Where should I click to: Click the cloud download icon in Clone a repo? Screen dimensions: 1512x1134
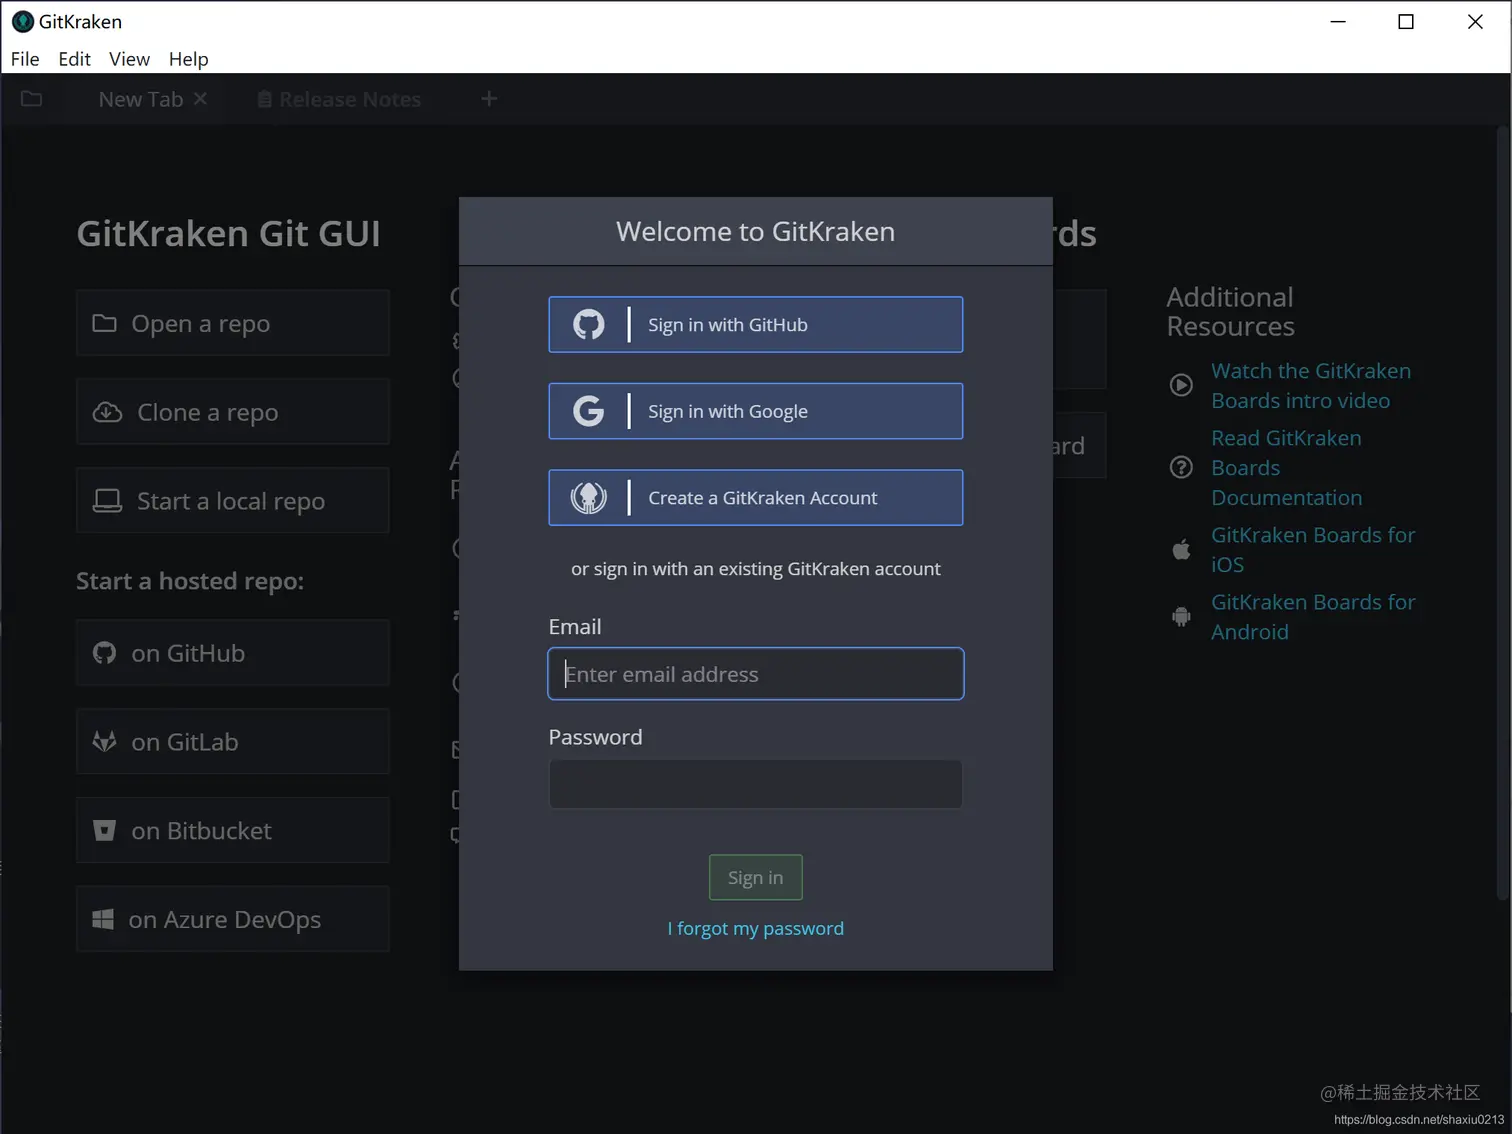point(107,412)
